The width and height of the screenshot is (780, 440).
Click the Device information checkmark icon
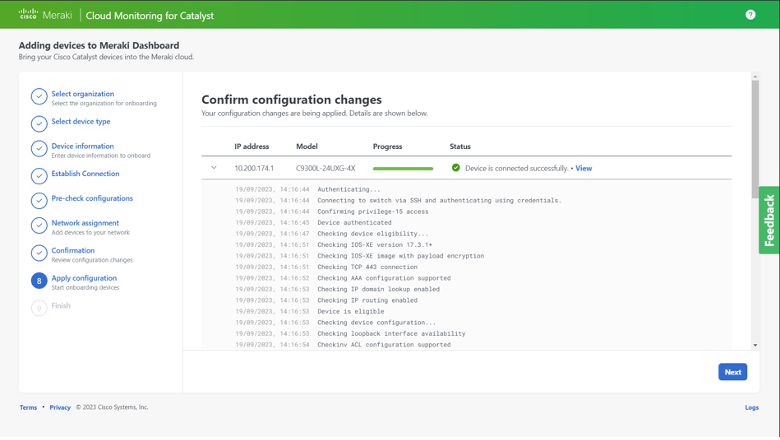point(39,150)
